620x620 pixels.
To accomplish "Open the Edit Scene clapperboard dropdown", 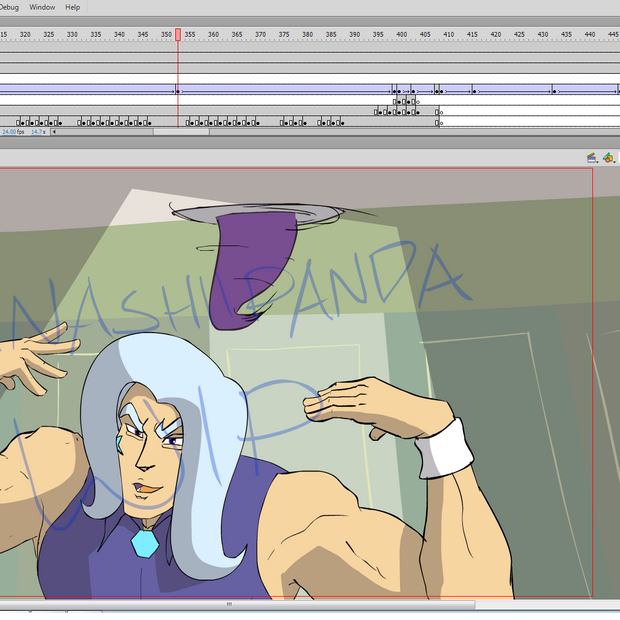I will tap(592, 158).
